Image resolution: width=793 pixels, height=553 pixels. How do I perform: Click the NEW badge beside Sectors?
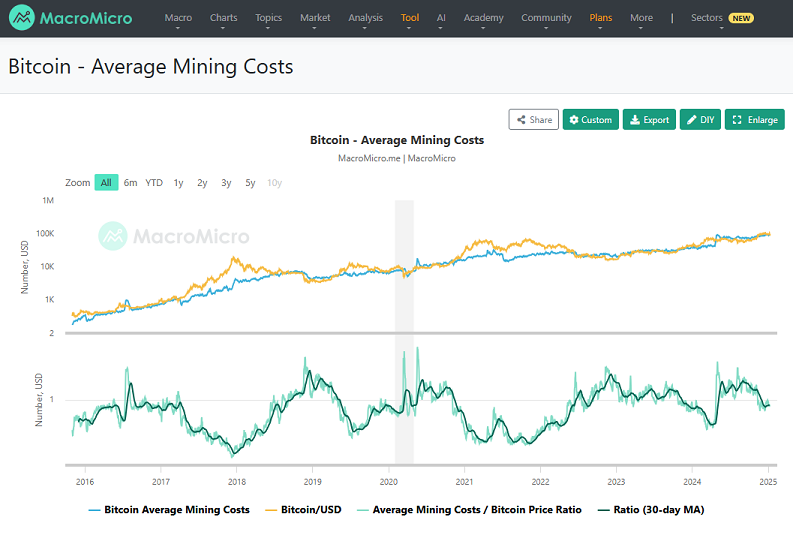[x=741, y=18]
